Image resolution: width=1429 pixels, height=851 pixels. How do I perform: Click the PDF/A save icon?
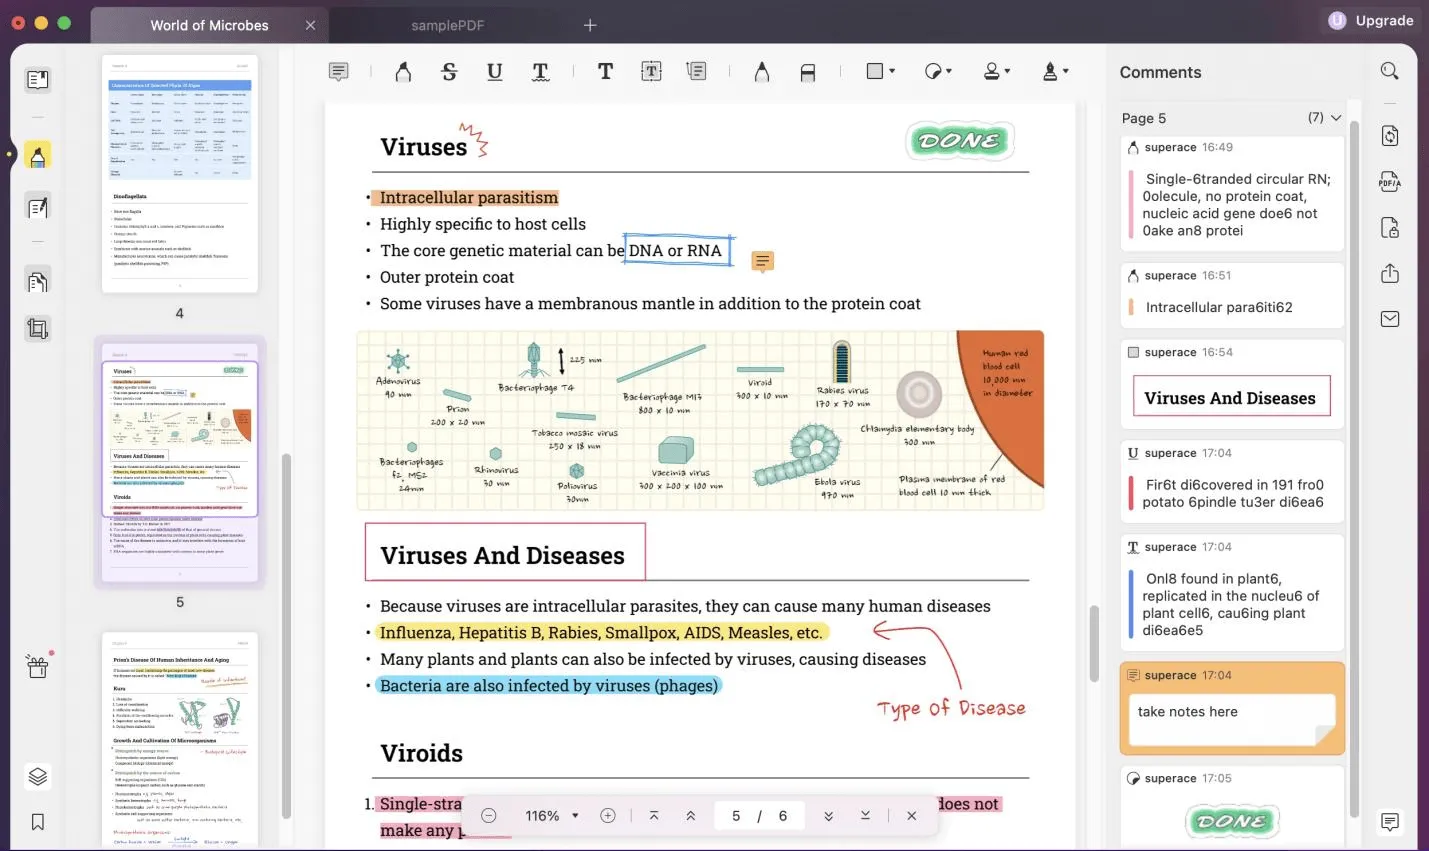[1390, 181]
